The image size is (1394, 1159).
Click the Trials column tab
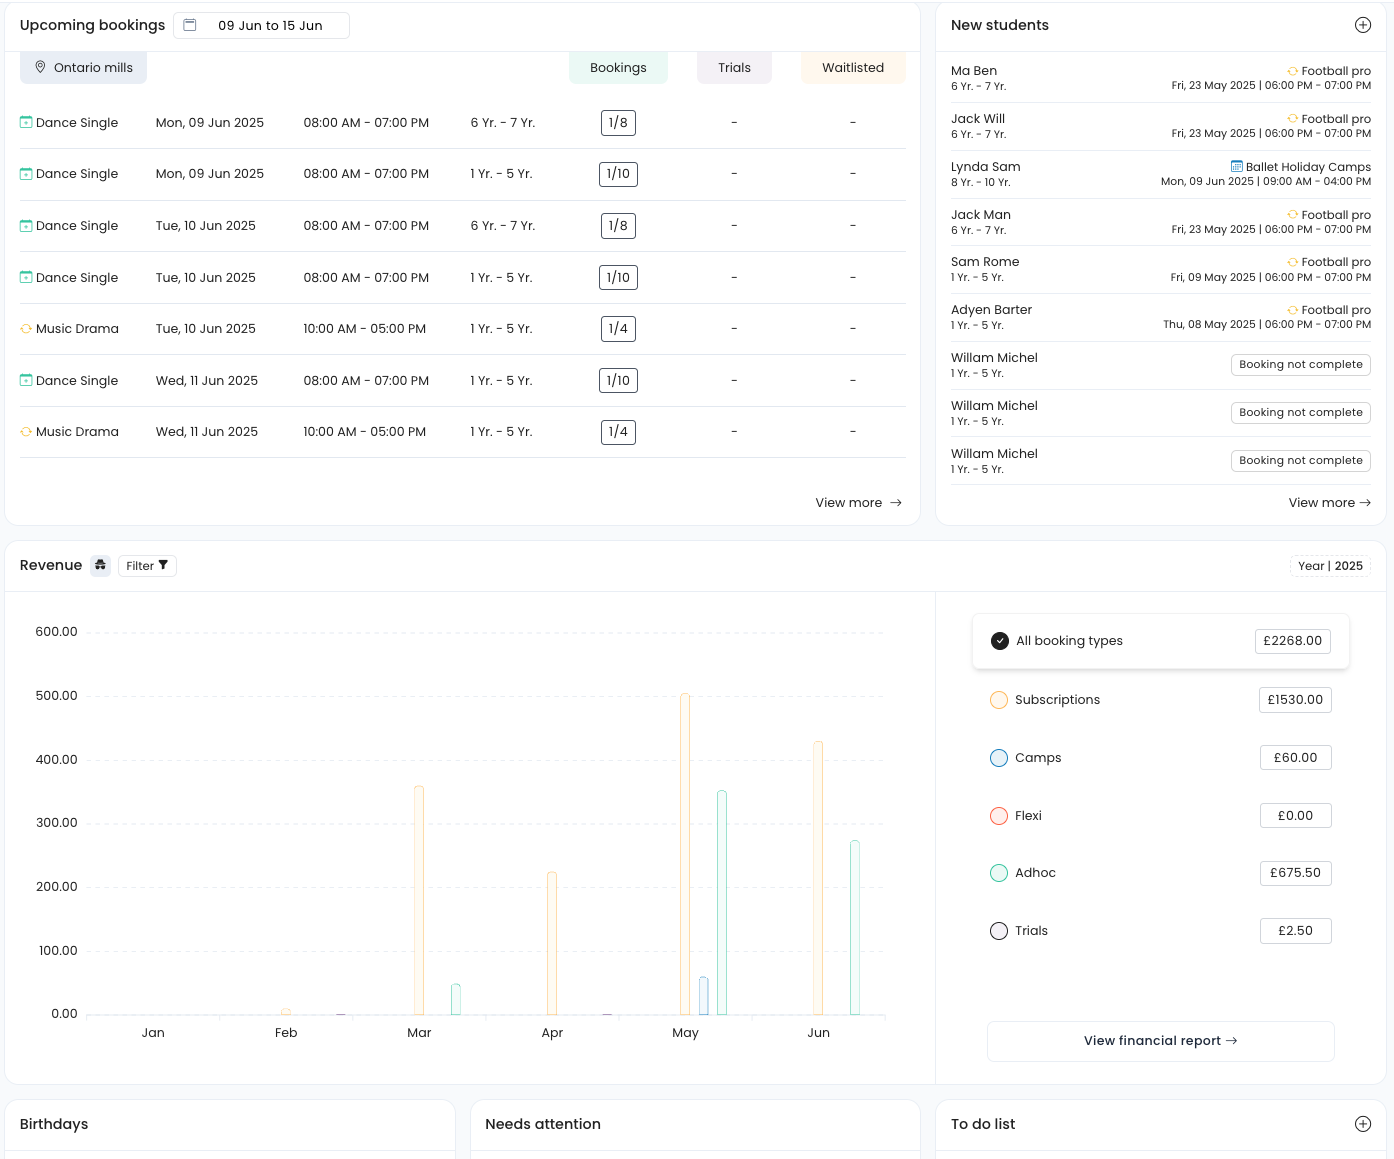(734, 68)
